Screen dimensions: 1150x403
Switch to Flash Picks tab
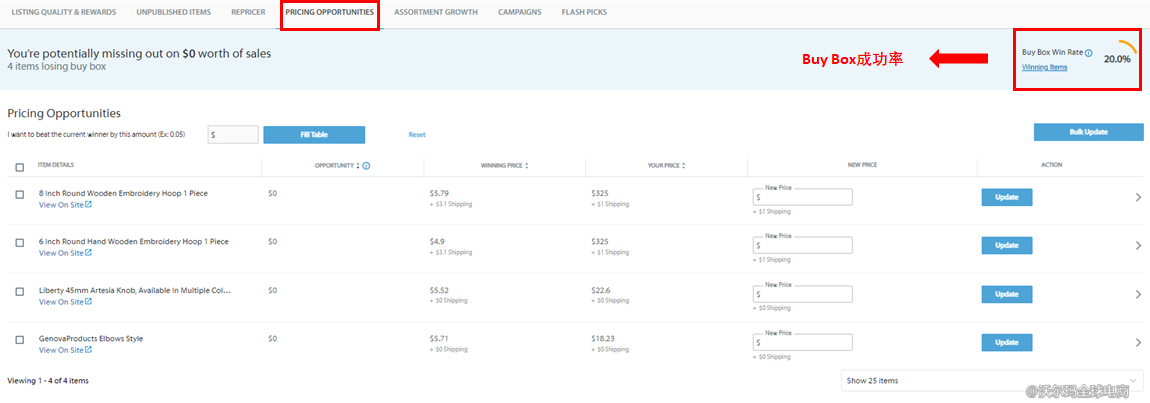[584, 12]
